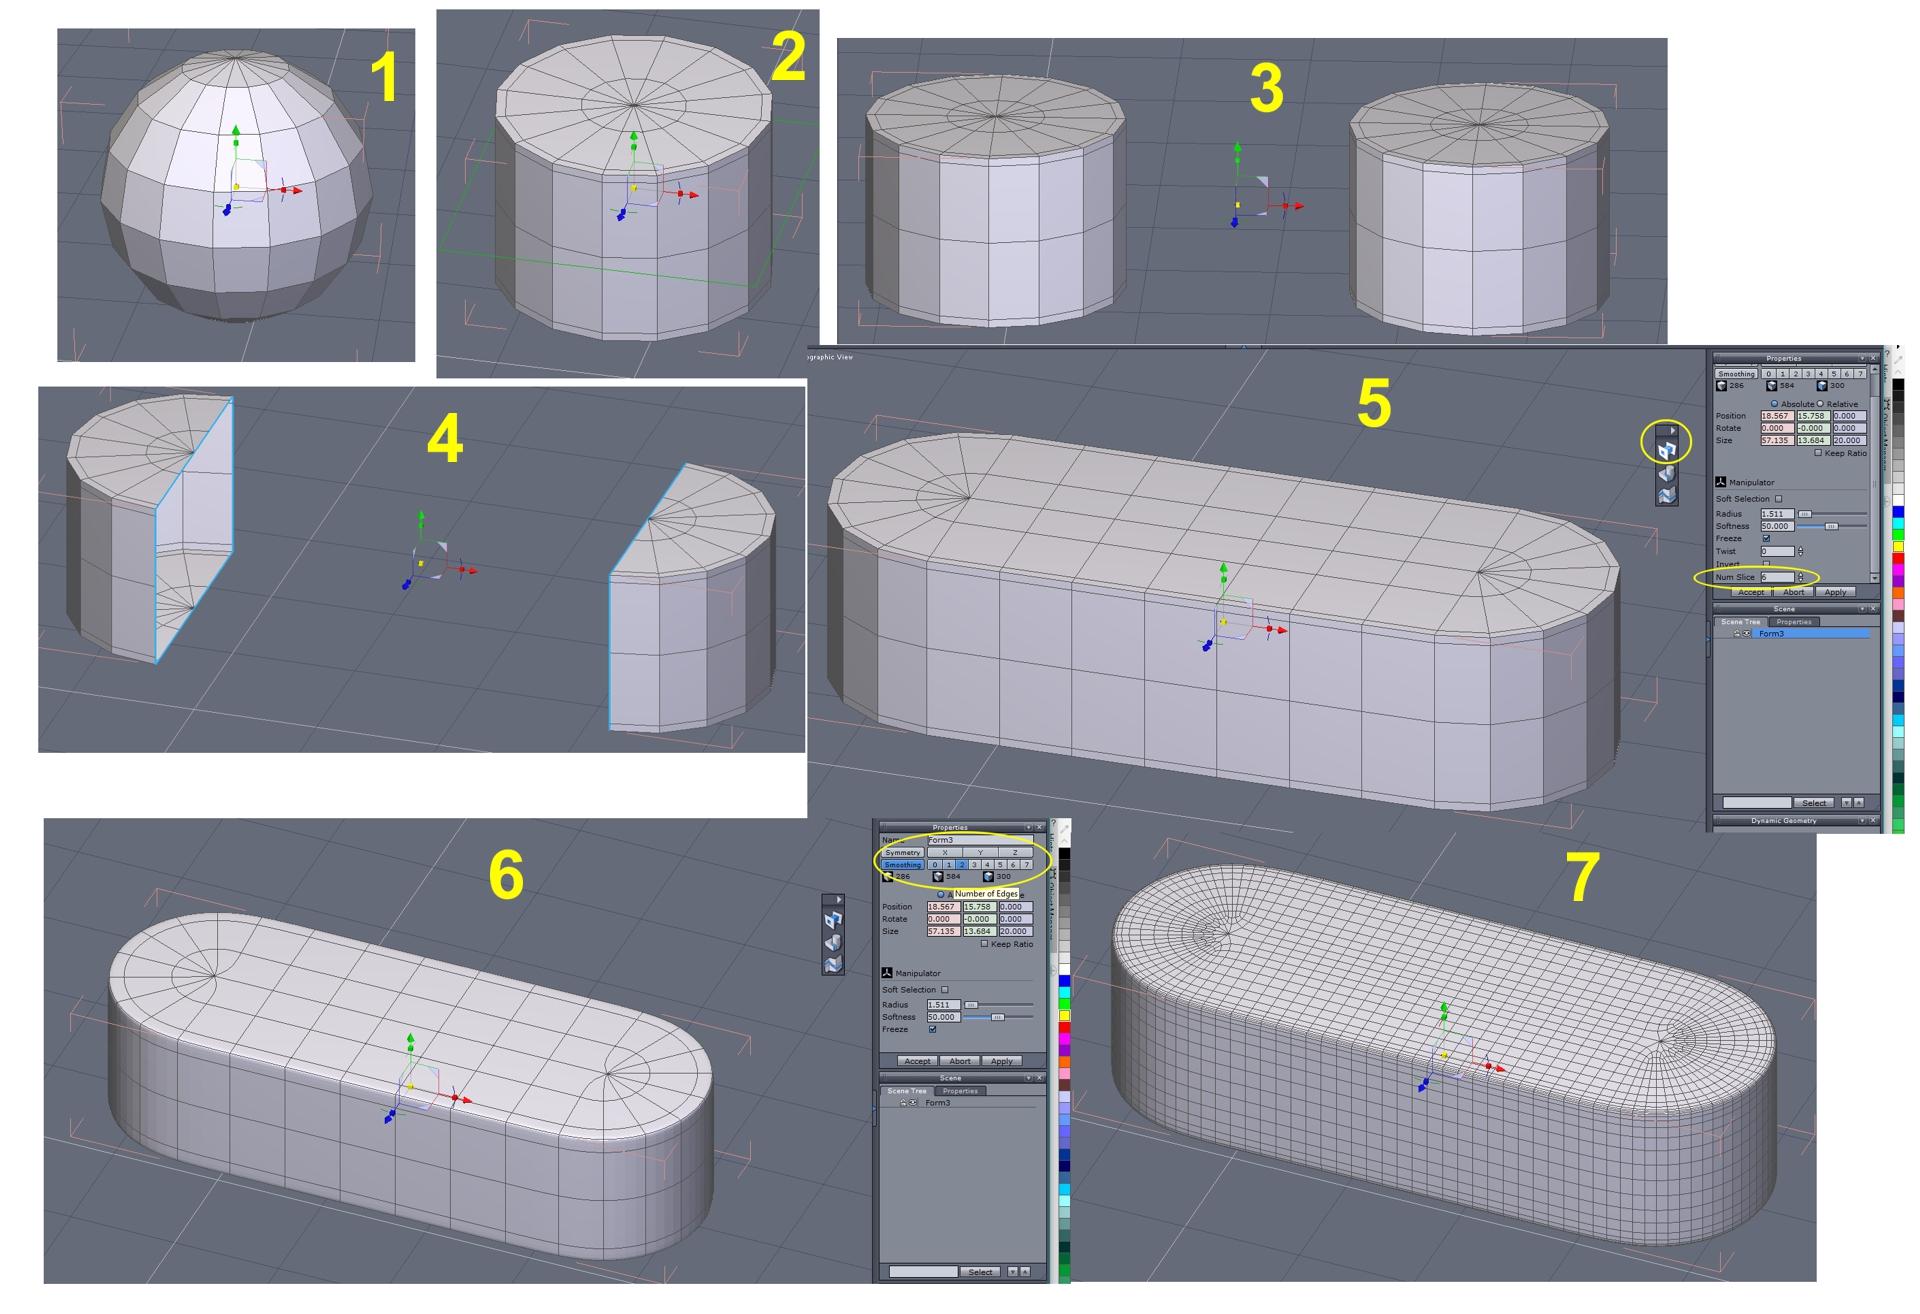Click the vertex count cube icon showing 286 under Symmetry
Viewport: 1920px width, 1314px height.
[x=887, y=876]
